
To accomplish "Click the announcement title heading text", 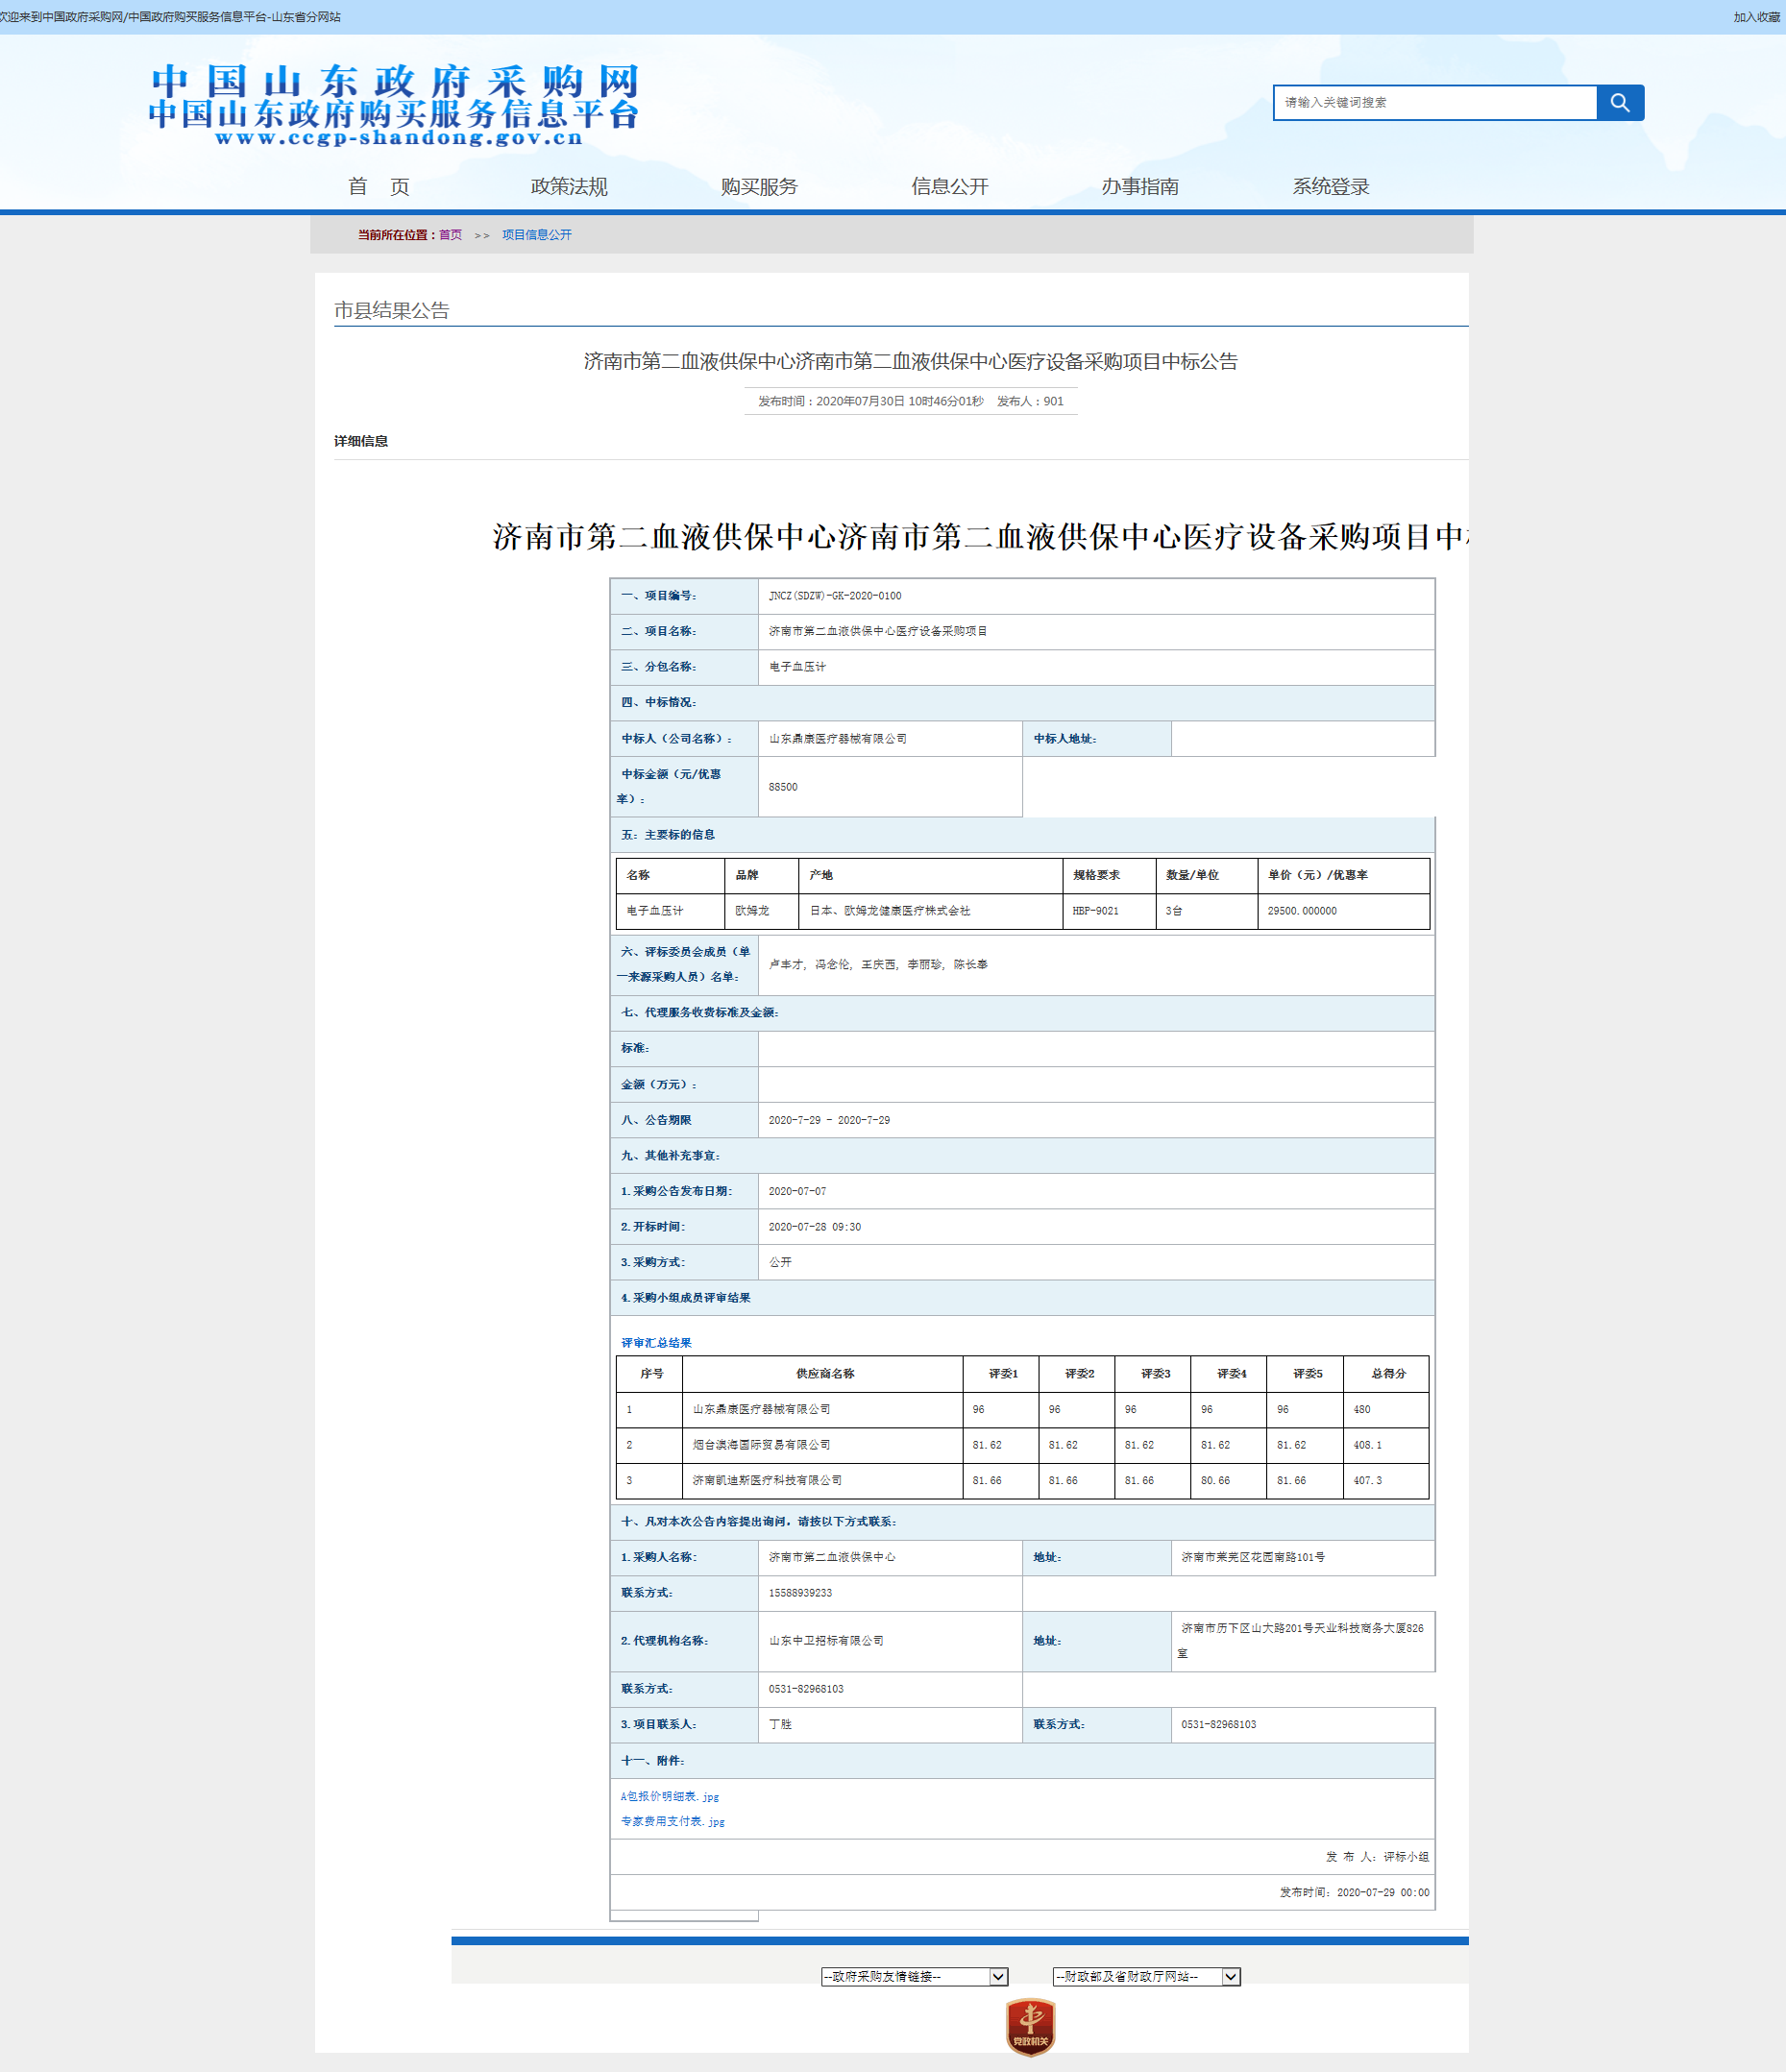I will pyautogui.click(x=910, y=362).
